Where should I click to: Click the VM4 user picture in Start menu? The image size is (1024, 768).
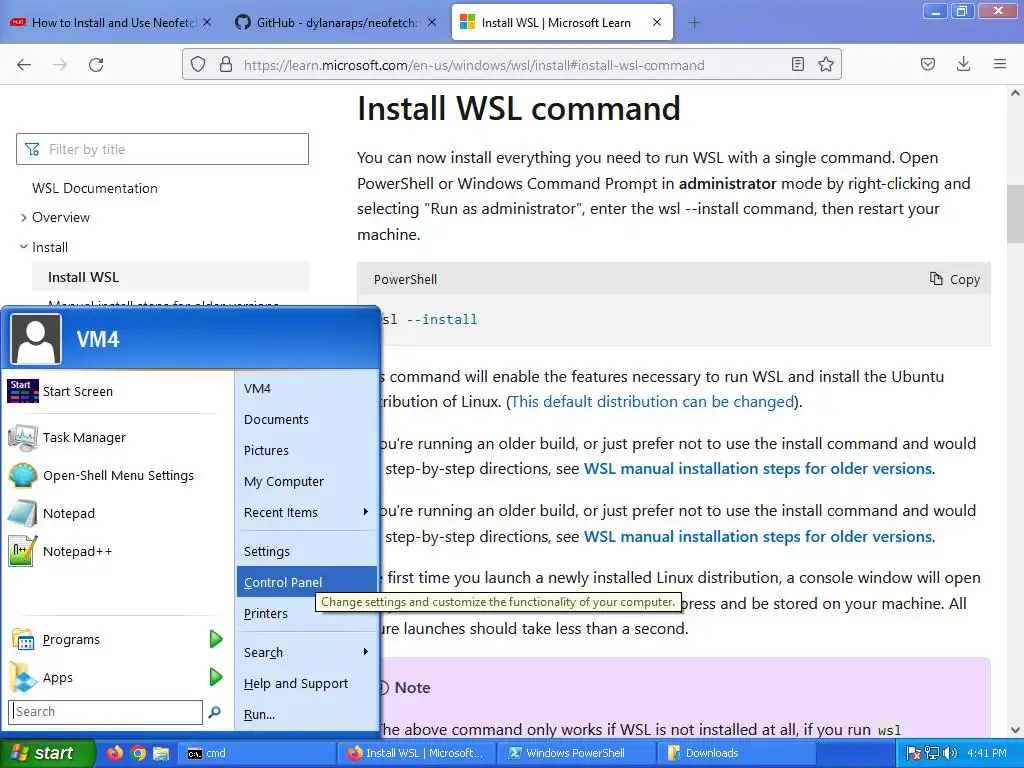pyautogui.click(x=36, y=338)
